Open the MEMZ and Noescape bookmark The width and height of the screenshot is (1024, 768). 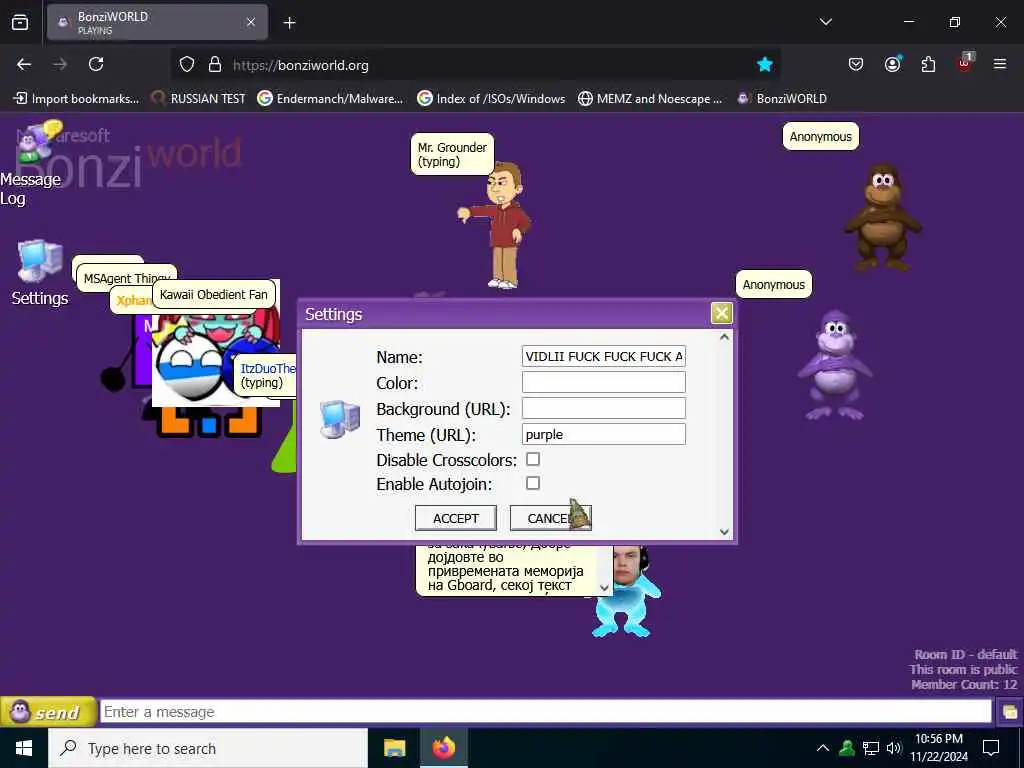650,99
